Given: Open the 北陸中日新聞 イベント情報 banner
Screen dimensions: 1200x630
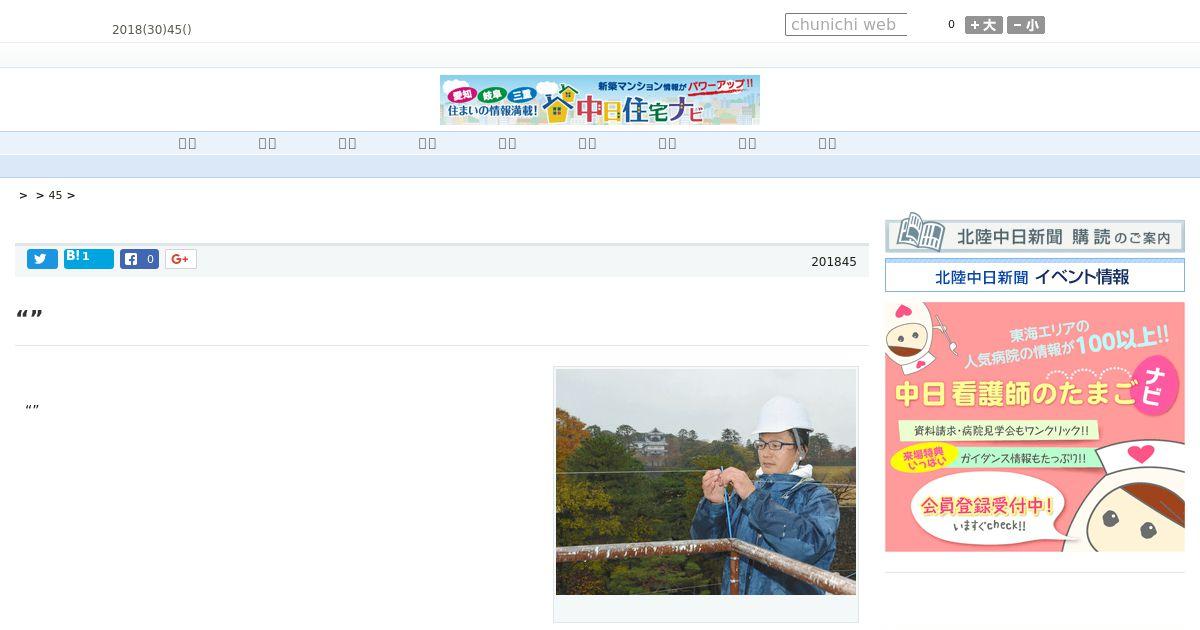Looking at the screenshot, I should (x=1035, y=277).
